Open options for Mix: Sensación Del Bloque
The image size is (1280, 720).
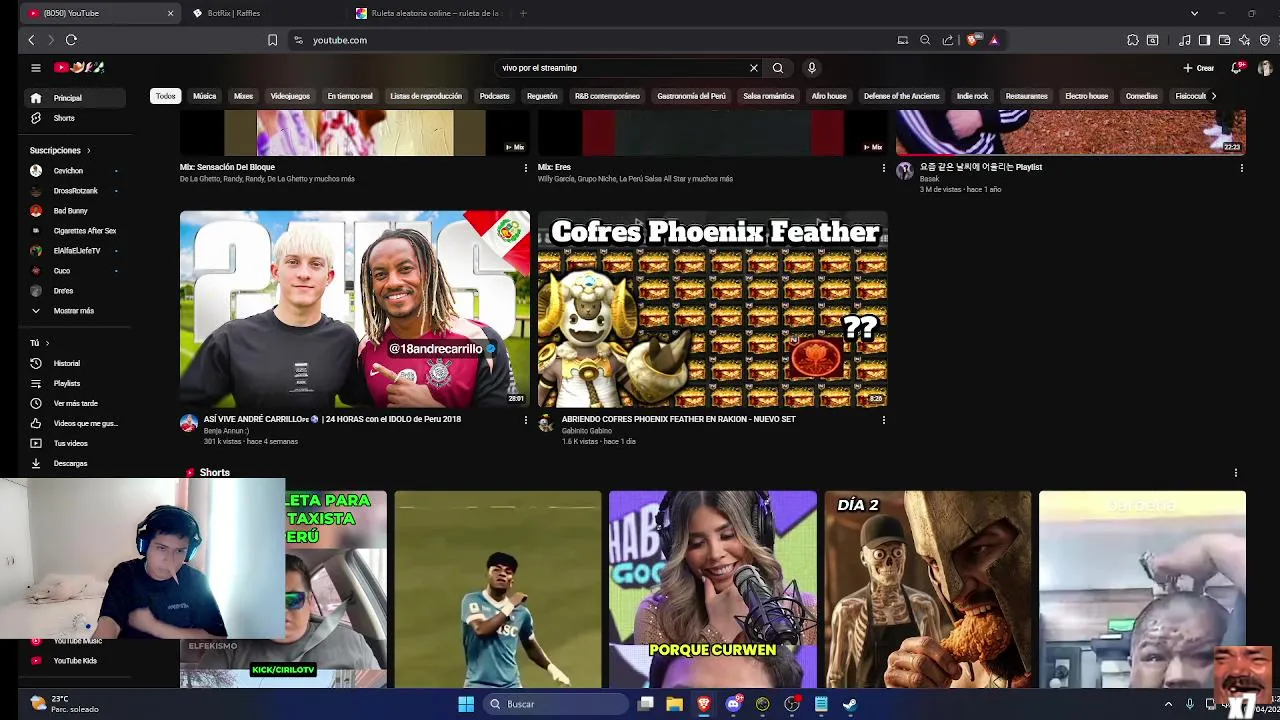coord(526,168)
